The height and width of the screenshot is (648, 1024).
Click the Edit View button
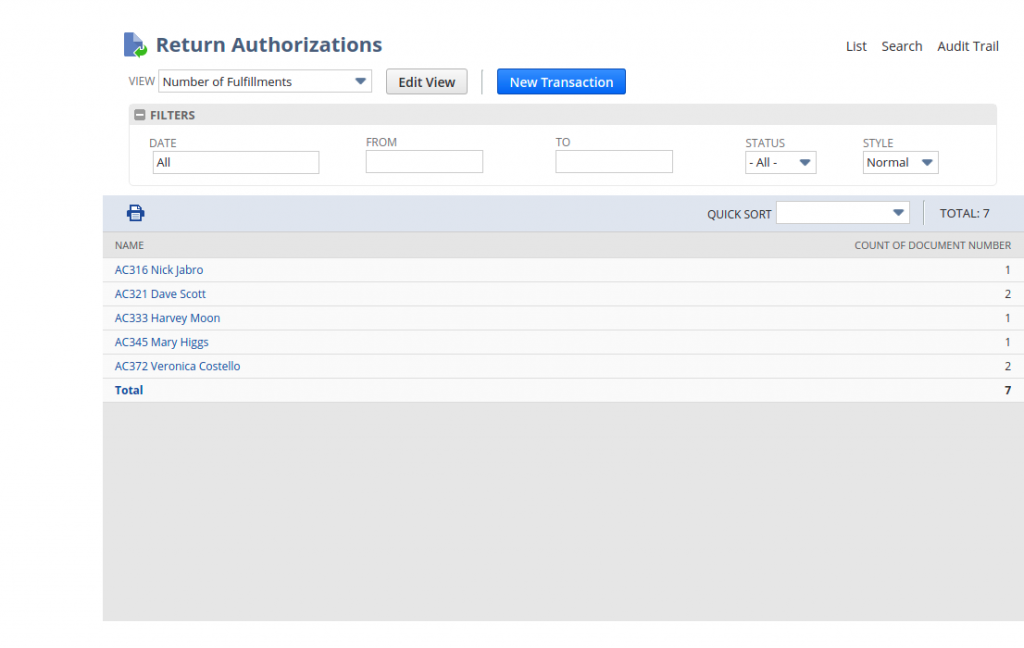tap(426, 81)
